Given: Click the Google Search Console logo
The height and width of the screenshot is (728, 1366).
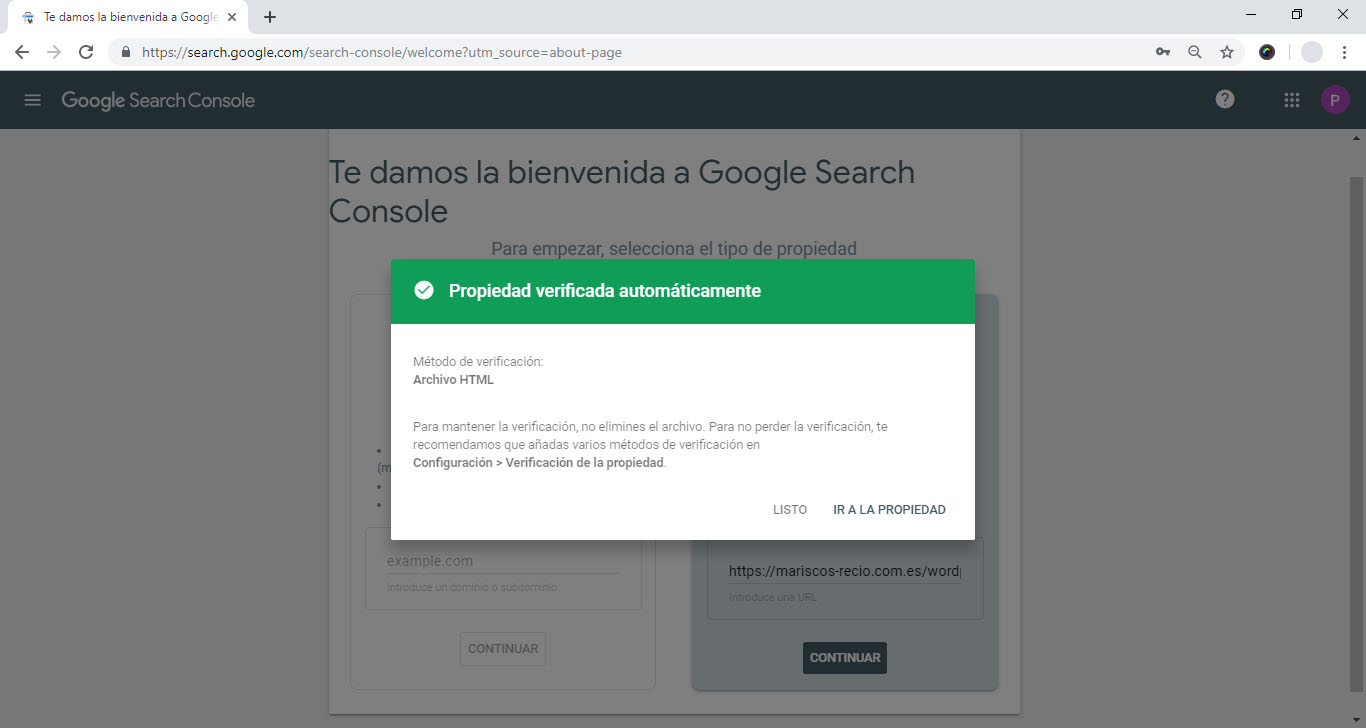Looking at the screenshot, I should pos(158,100).
